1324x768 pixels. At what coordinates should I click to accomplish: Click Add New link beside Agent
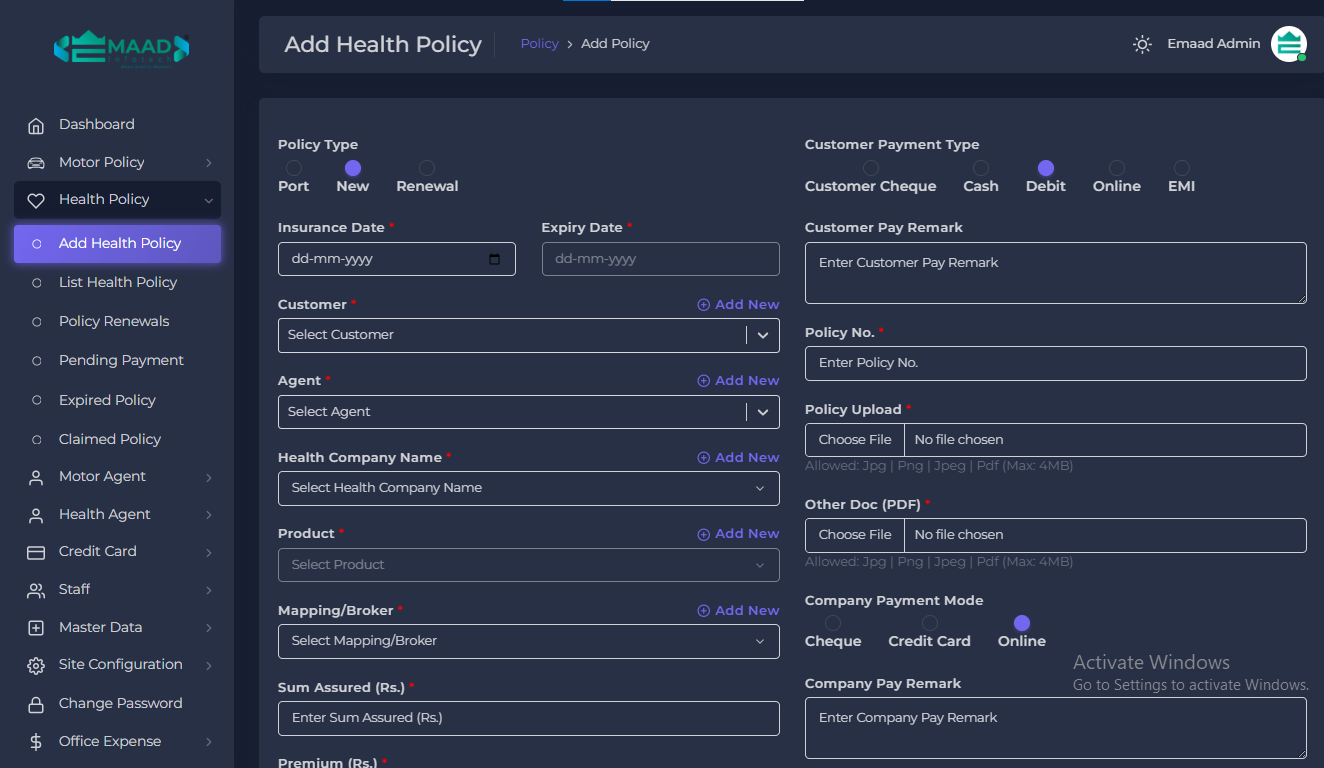738,381
